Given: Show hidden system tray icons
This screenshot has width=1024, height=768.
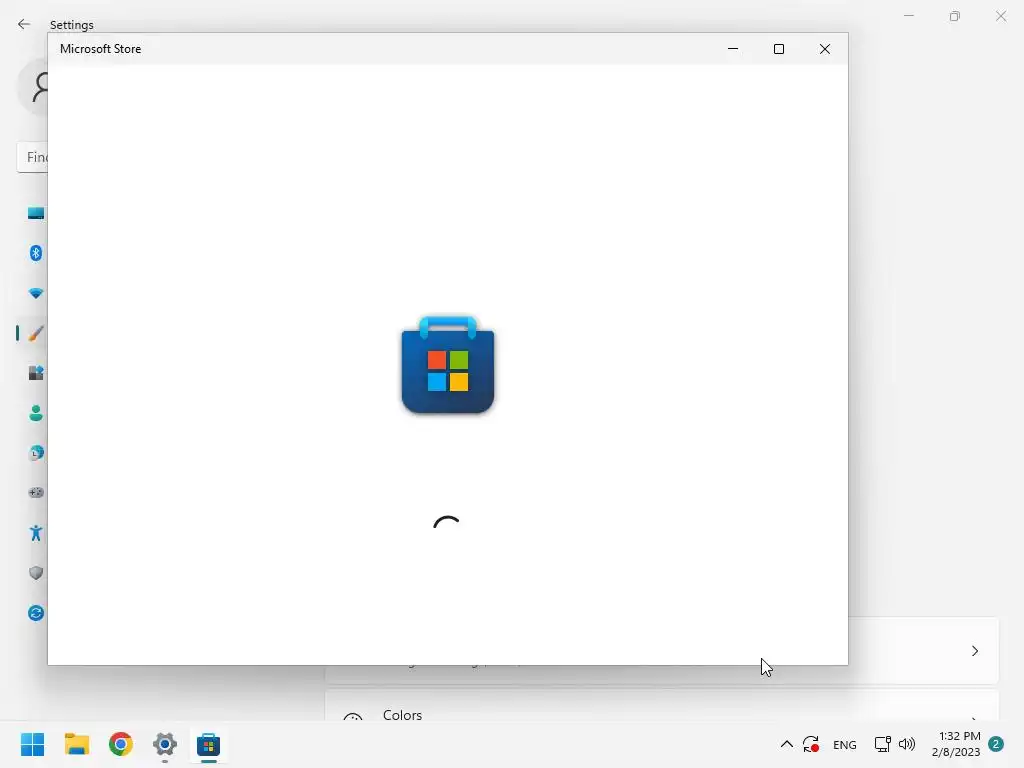Looking at the screenshot, I should point(787,744).
